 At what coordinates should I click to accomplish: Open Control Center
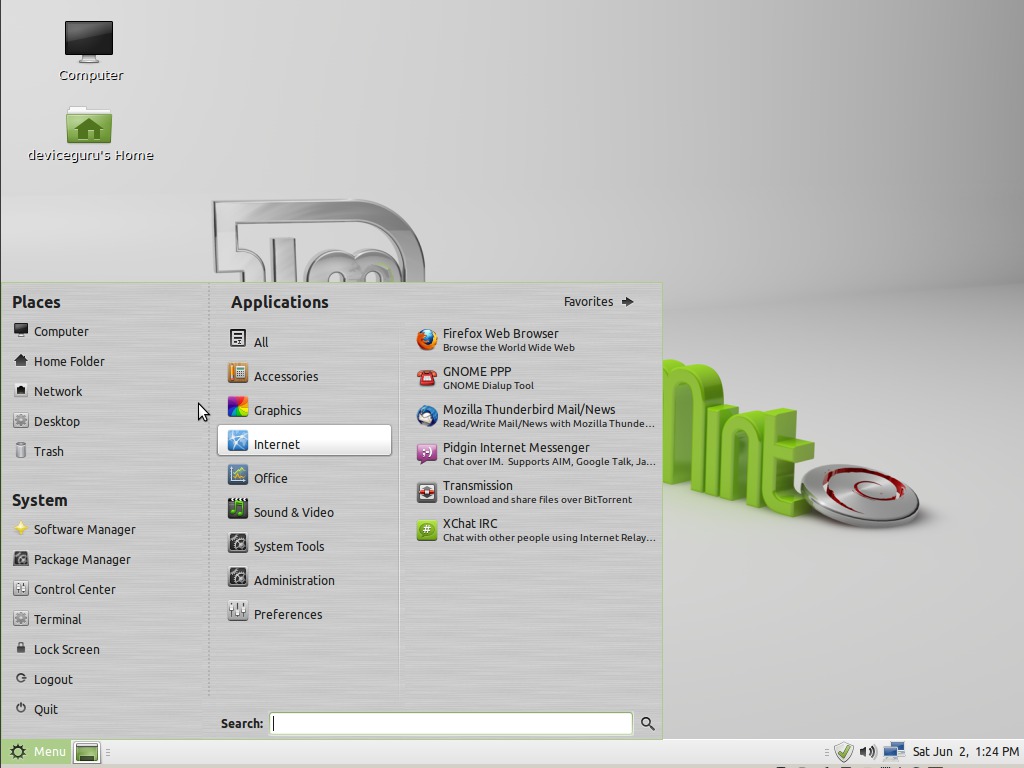tap(64, 589)
